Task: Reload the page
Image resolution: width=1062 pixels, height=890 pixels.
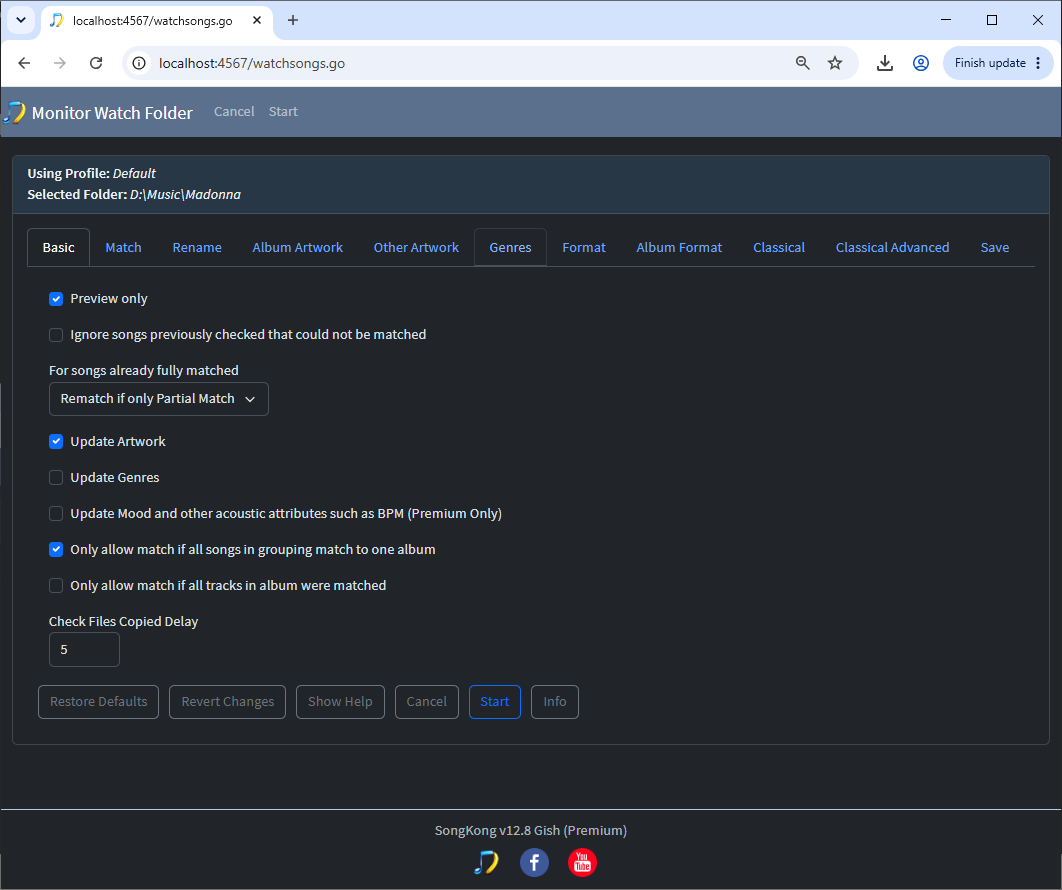Action: coord(96,63)
